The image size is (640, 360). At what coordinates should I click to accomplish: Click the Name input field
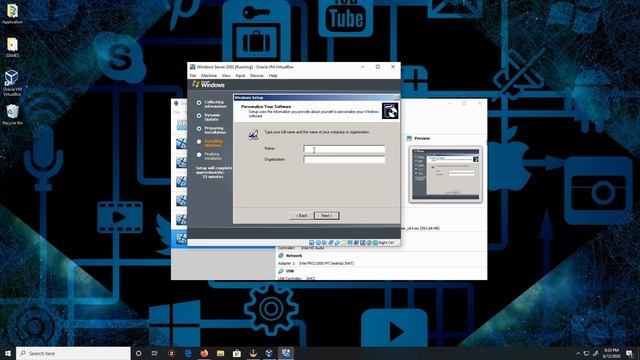click(344, 149)
